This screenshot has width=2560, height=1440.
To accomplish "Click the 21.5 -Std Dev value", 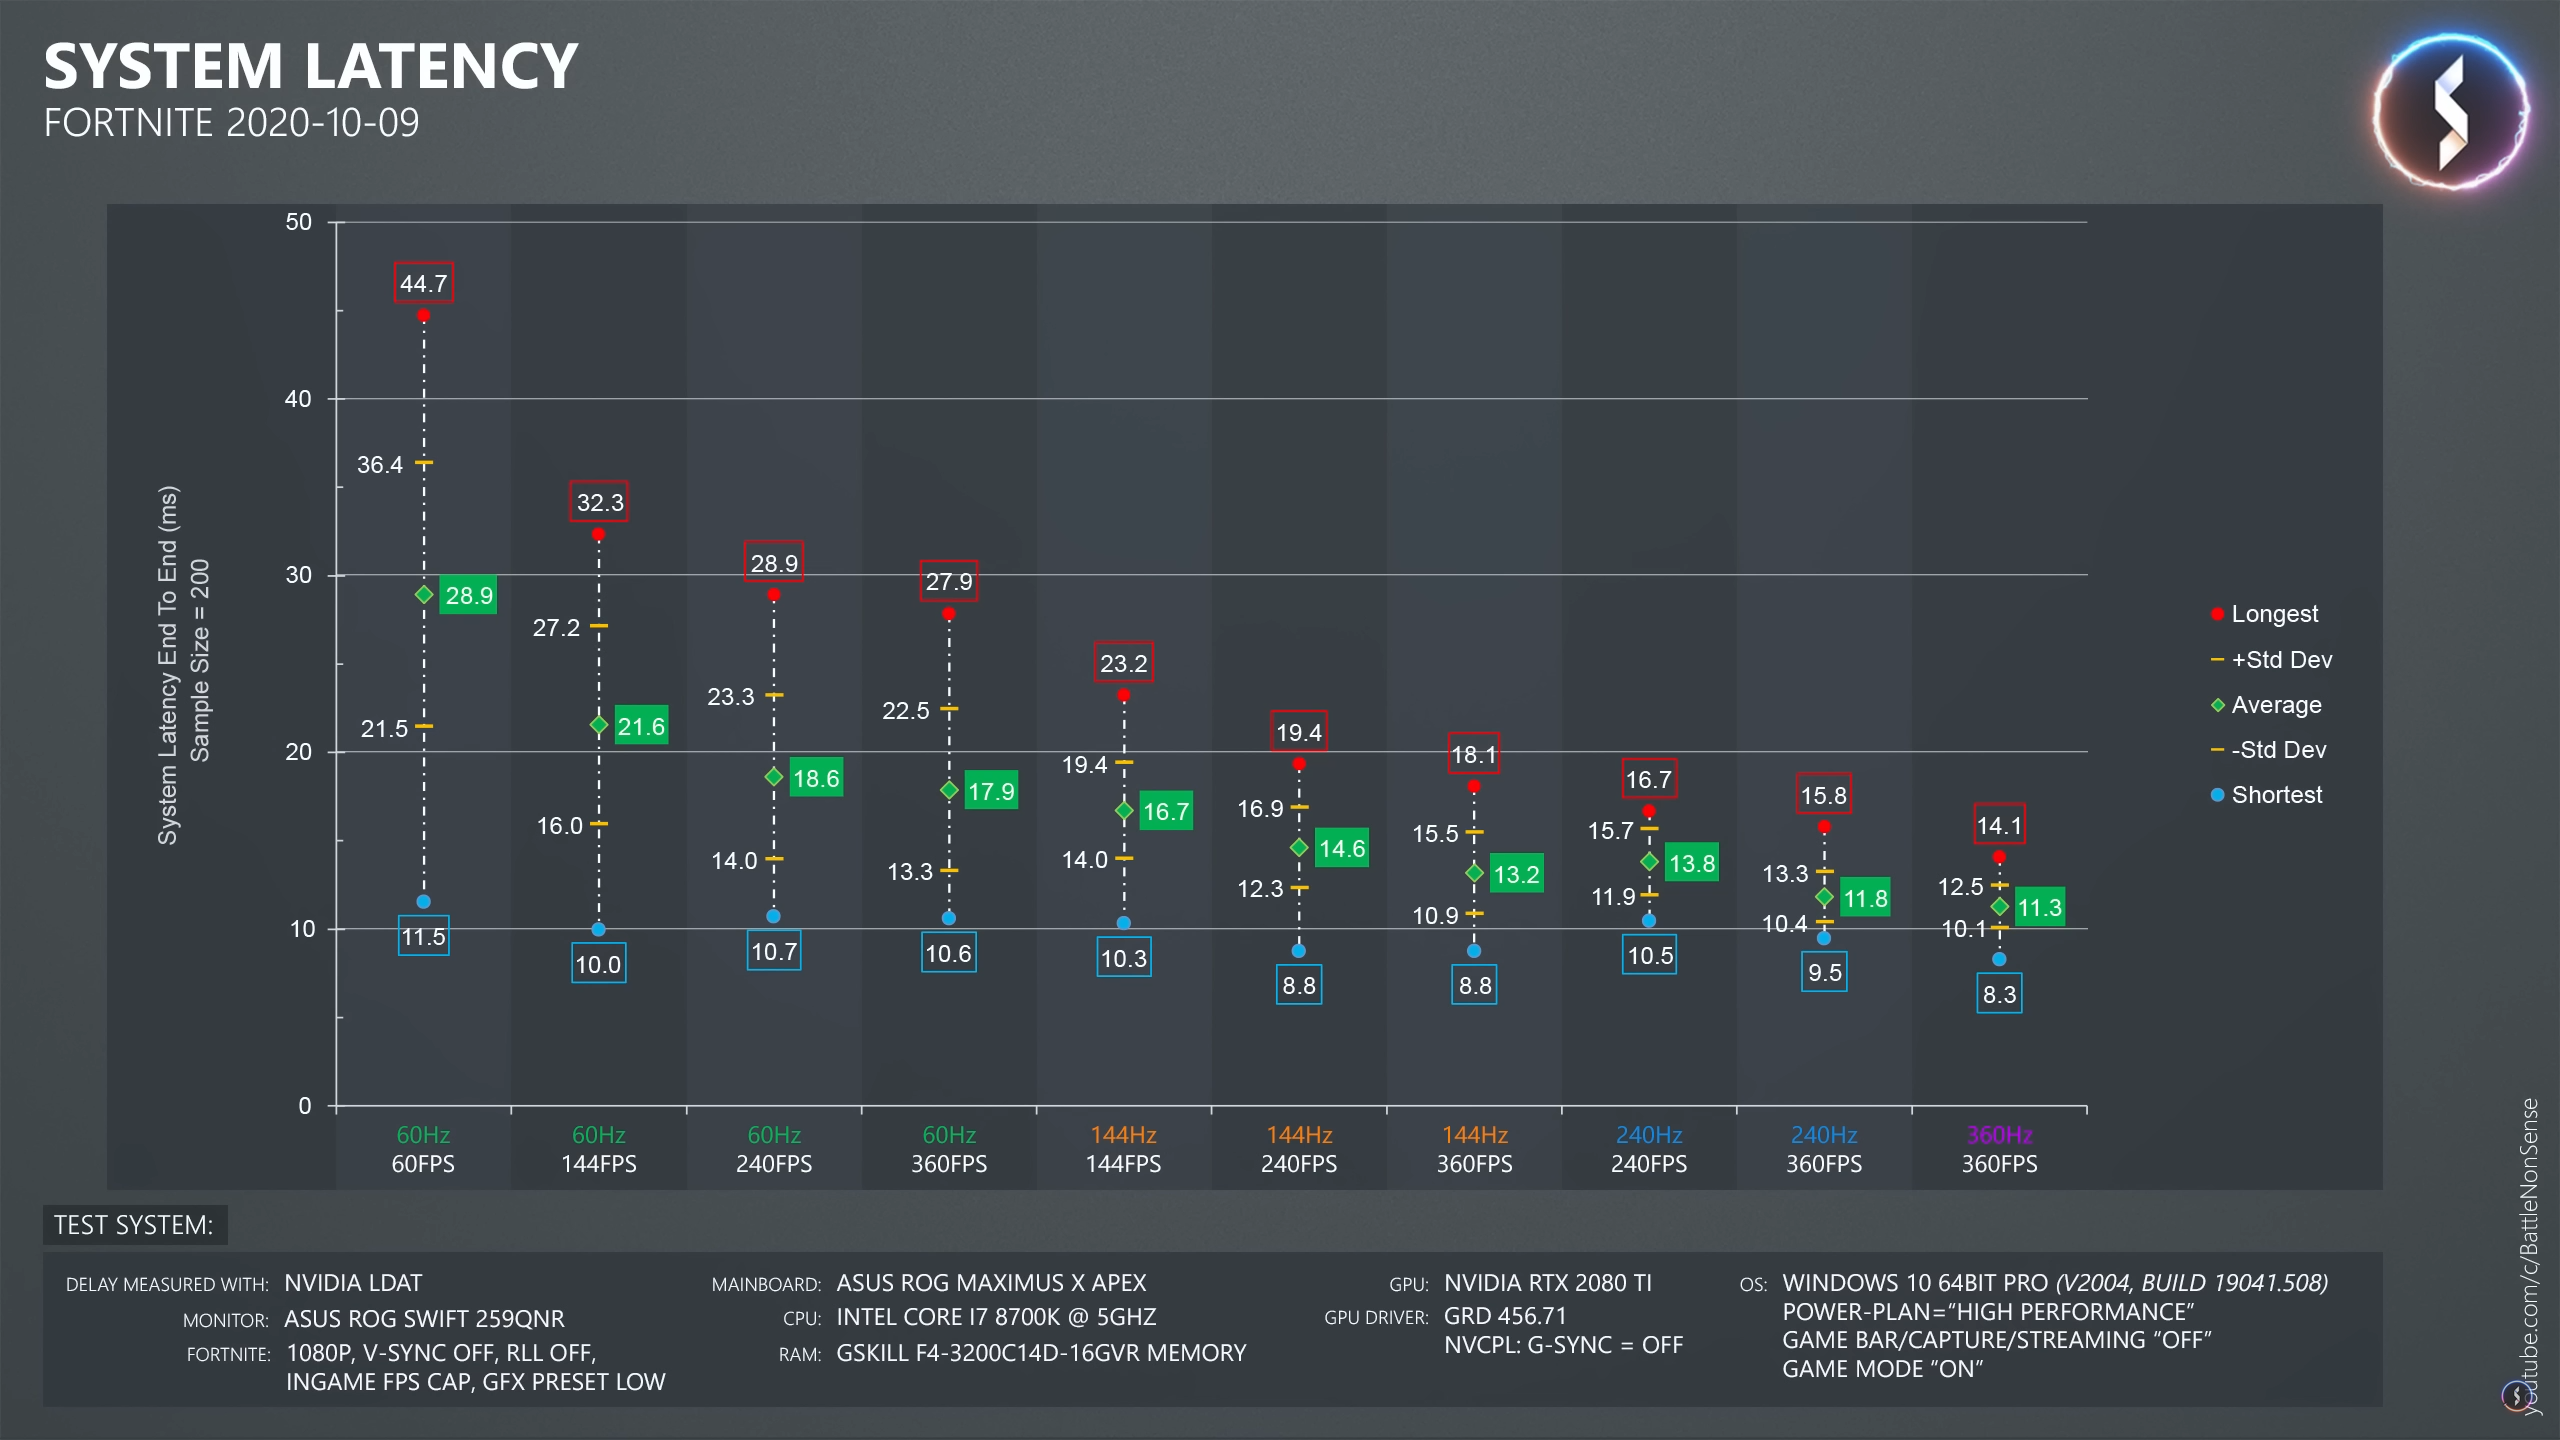I will point(385,729).
